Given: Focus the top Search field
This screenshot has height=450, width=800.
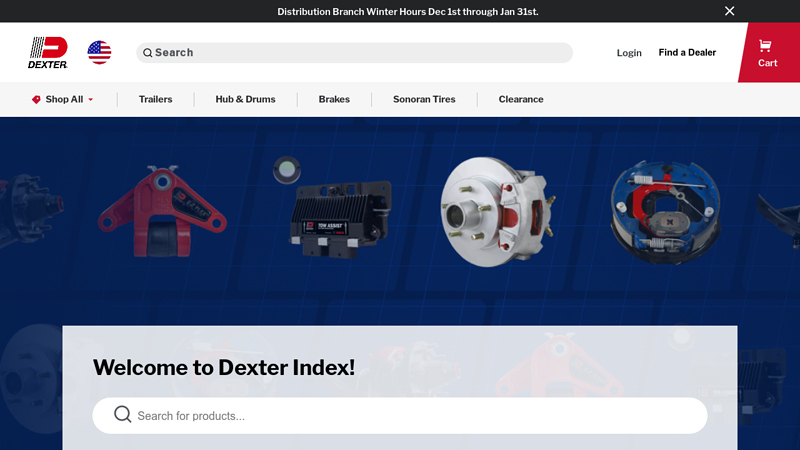Looking at the screenshot, I should click(355, 53).
